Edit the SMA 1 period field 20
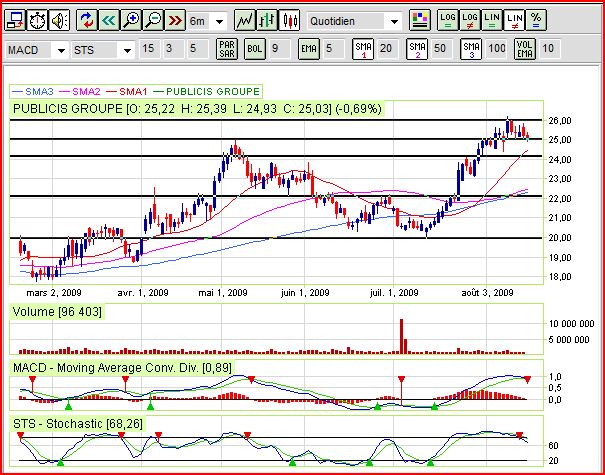Image resolution: width=605 pixels, height=475 pixels. click(x=387, y=49)
